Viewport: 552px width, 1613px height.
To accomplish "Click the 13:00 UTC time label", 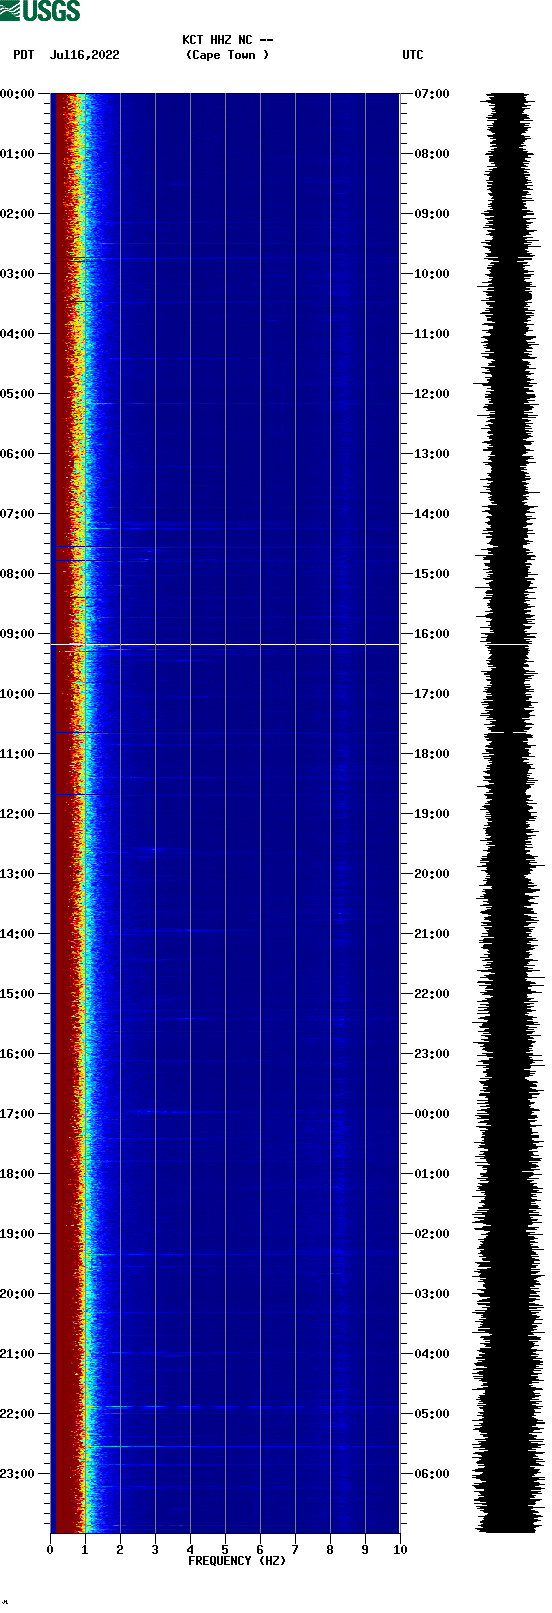I will coord(432,454).
